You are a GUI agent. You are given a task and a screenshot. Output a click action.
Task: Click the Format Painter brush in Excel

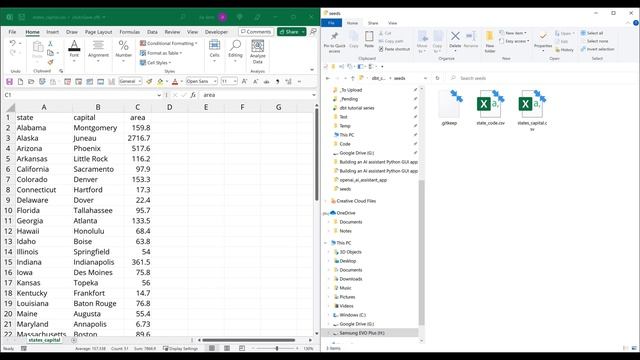50,62
